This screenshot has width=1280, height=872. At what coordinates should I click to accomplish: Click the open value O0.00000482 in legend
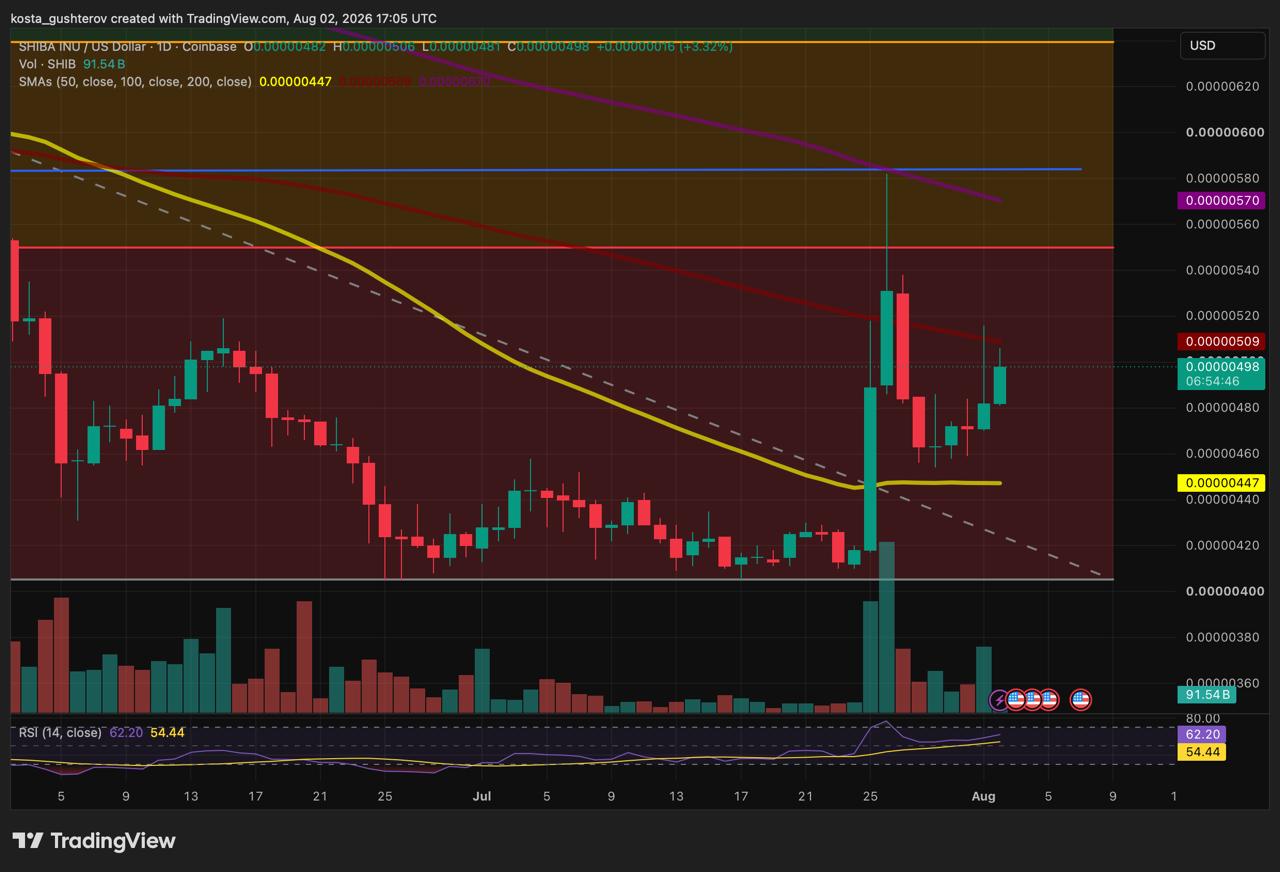tap(287, 46)
